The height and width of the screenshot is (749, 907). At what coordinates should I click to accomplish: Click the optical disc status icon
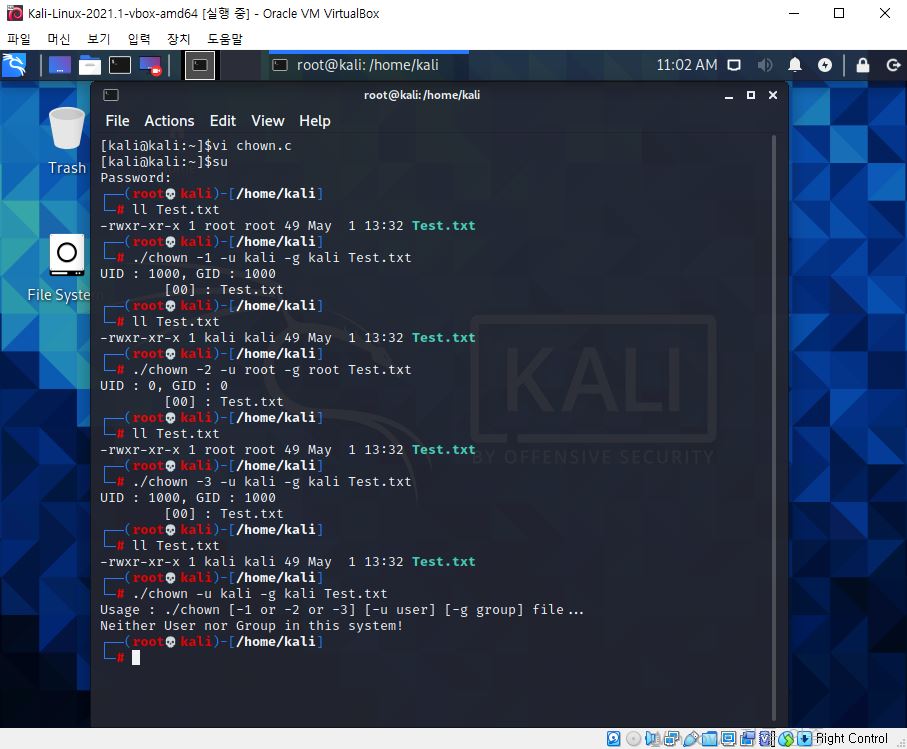pyautogui.click(x=634, y=739)
